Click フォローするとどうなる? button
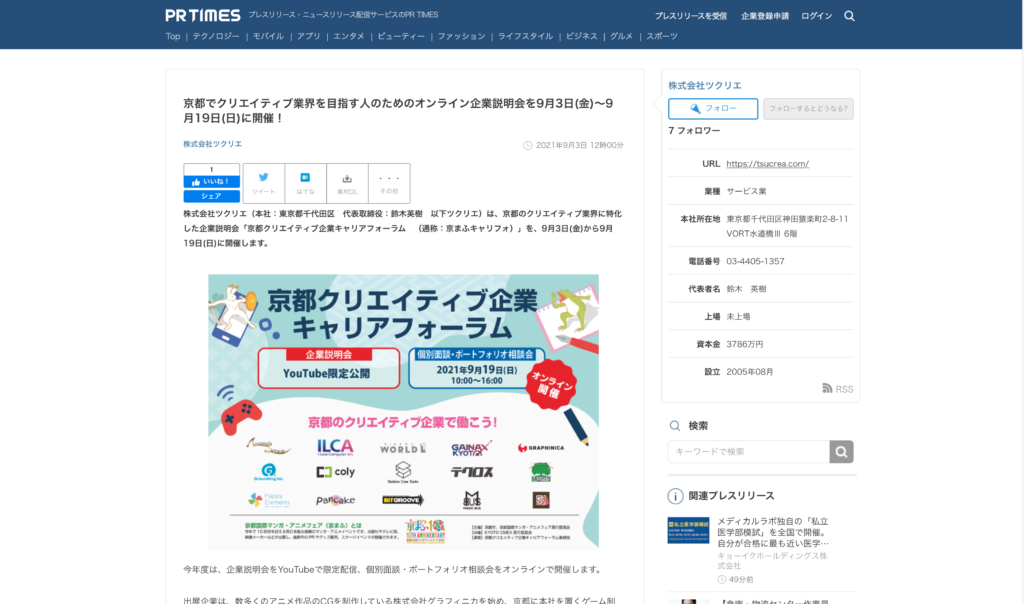The height and width of the screenshot is (604, 1024). [808, 108]
